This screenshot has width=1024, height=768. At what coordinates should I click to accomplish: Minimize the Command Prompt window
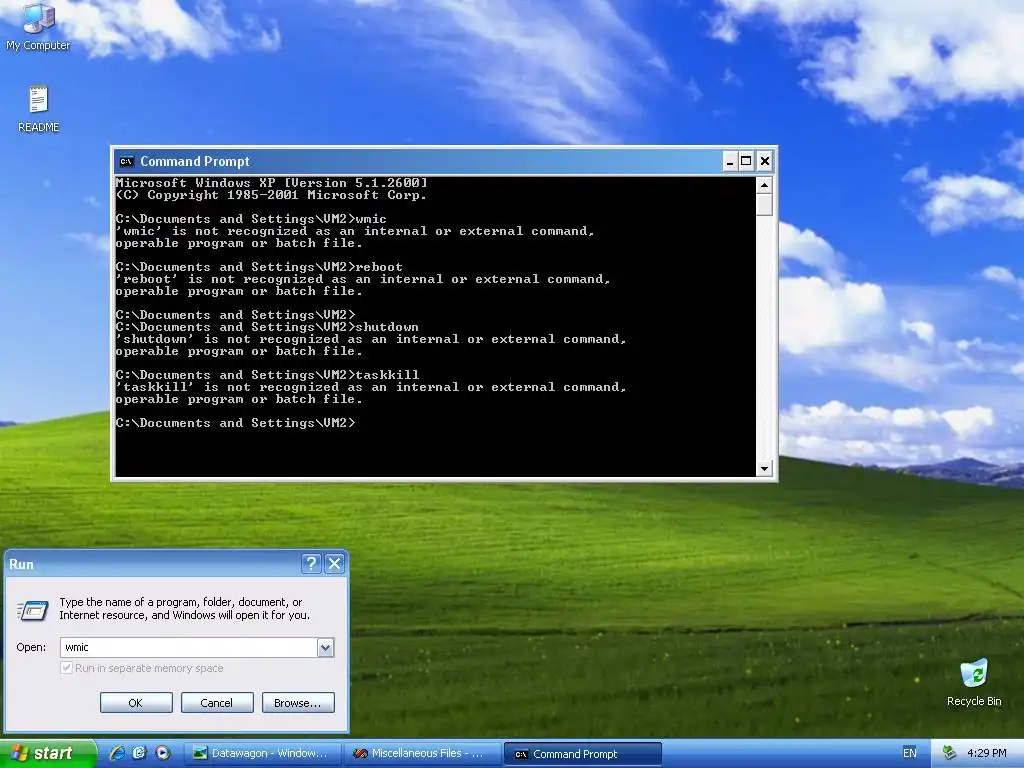click(x=730, y=161)
